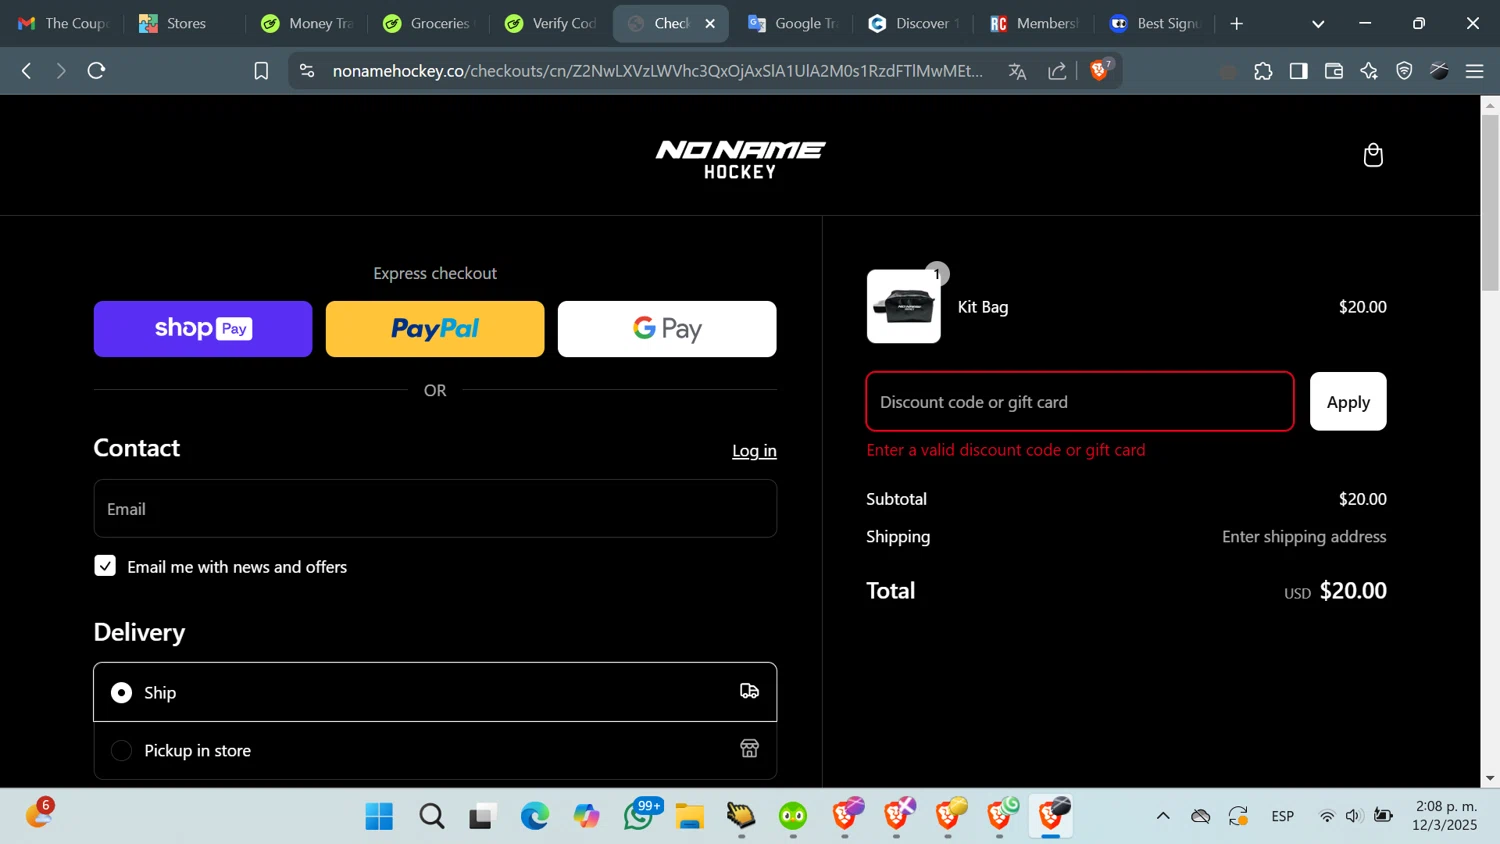Apply the discount code
This screenshot has height=844, width=1500.
[1348, 402]
